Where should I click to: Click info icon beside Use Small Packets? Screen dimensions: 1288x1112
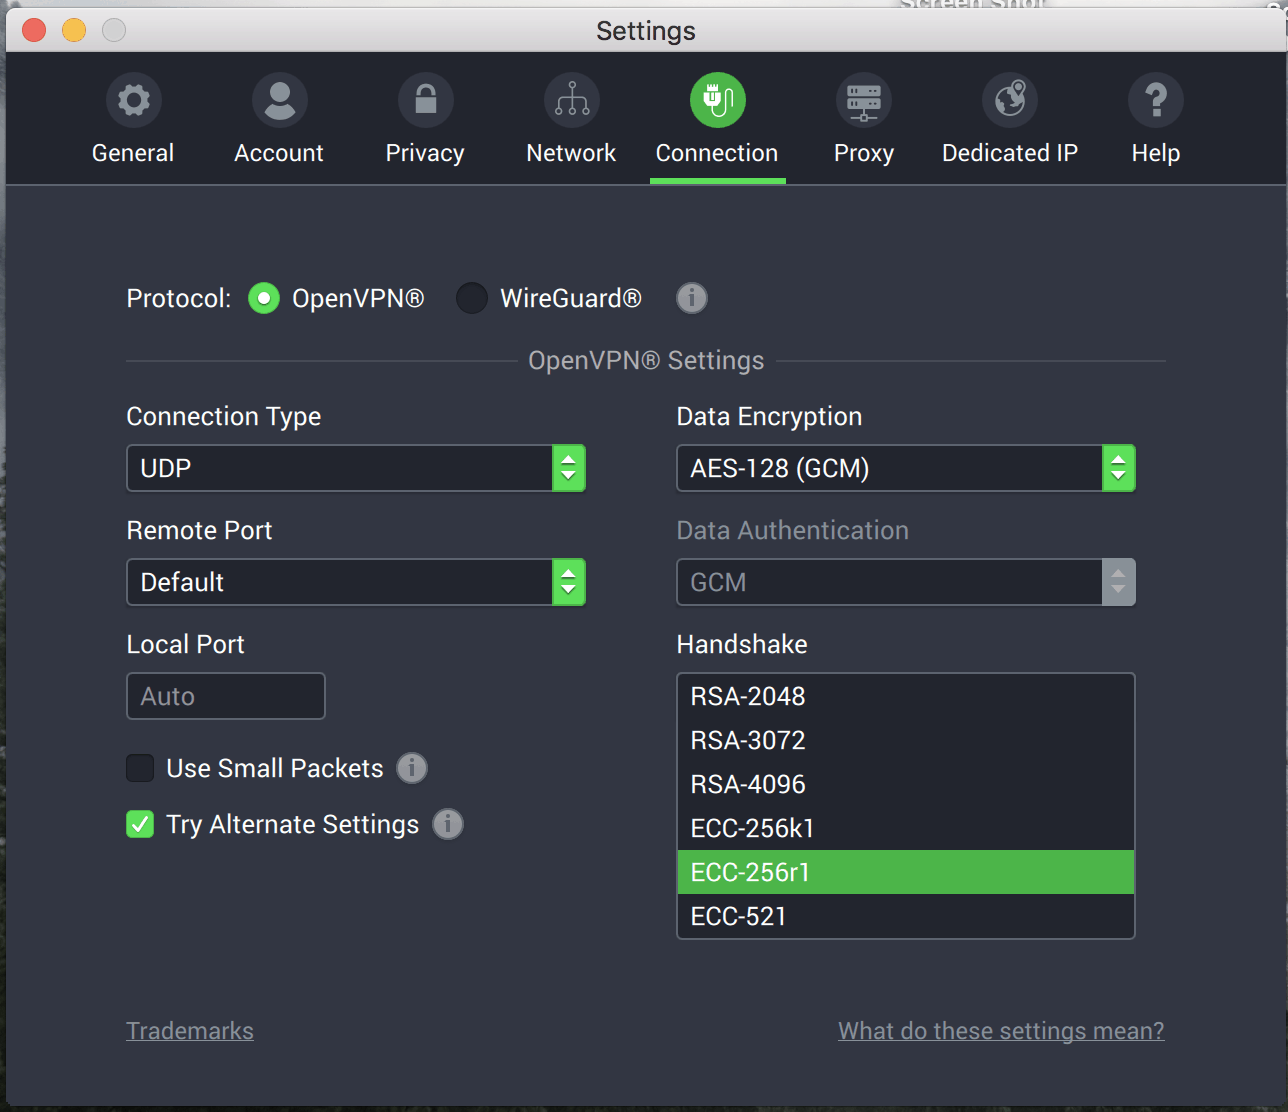412,768
